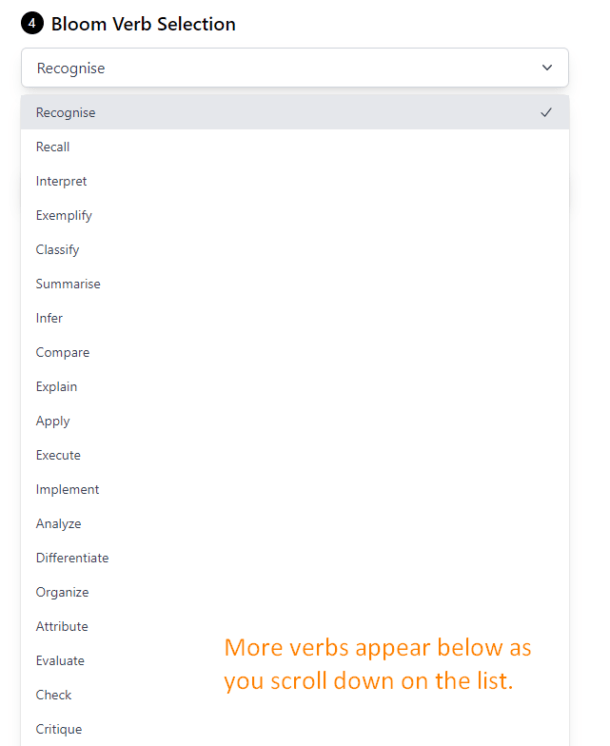Click the step 4 number badge
610x746 pixels.
click(x=31, y=24)
